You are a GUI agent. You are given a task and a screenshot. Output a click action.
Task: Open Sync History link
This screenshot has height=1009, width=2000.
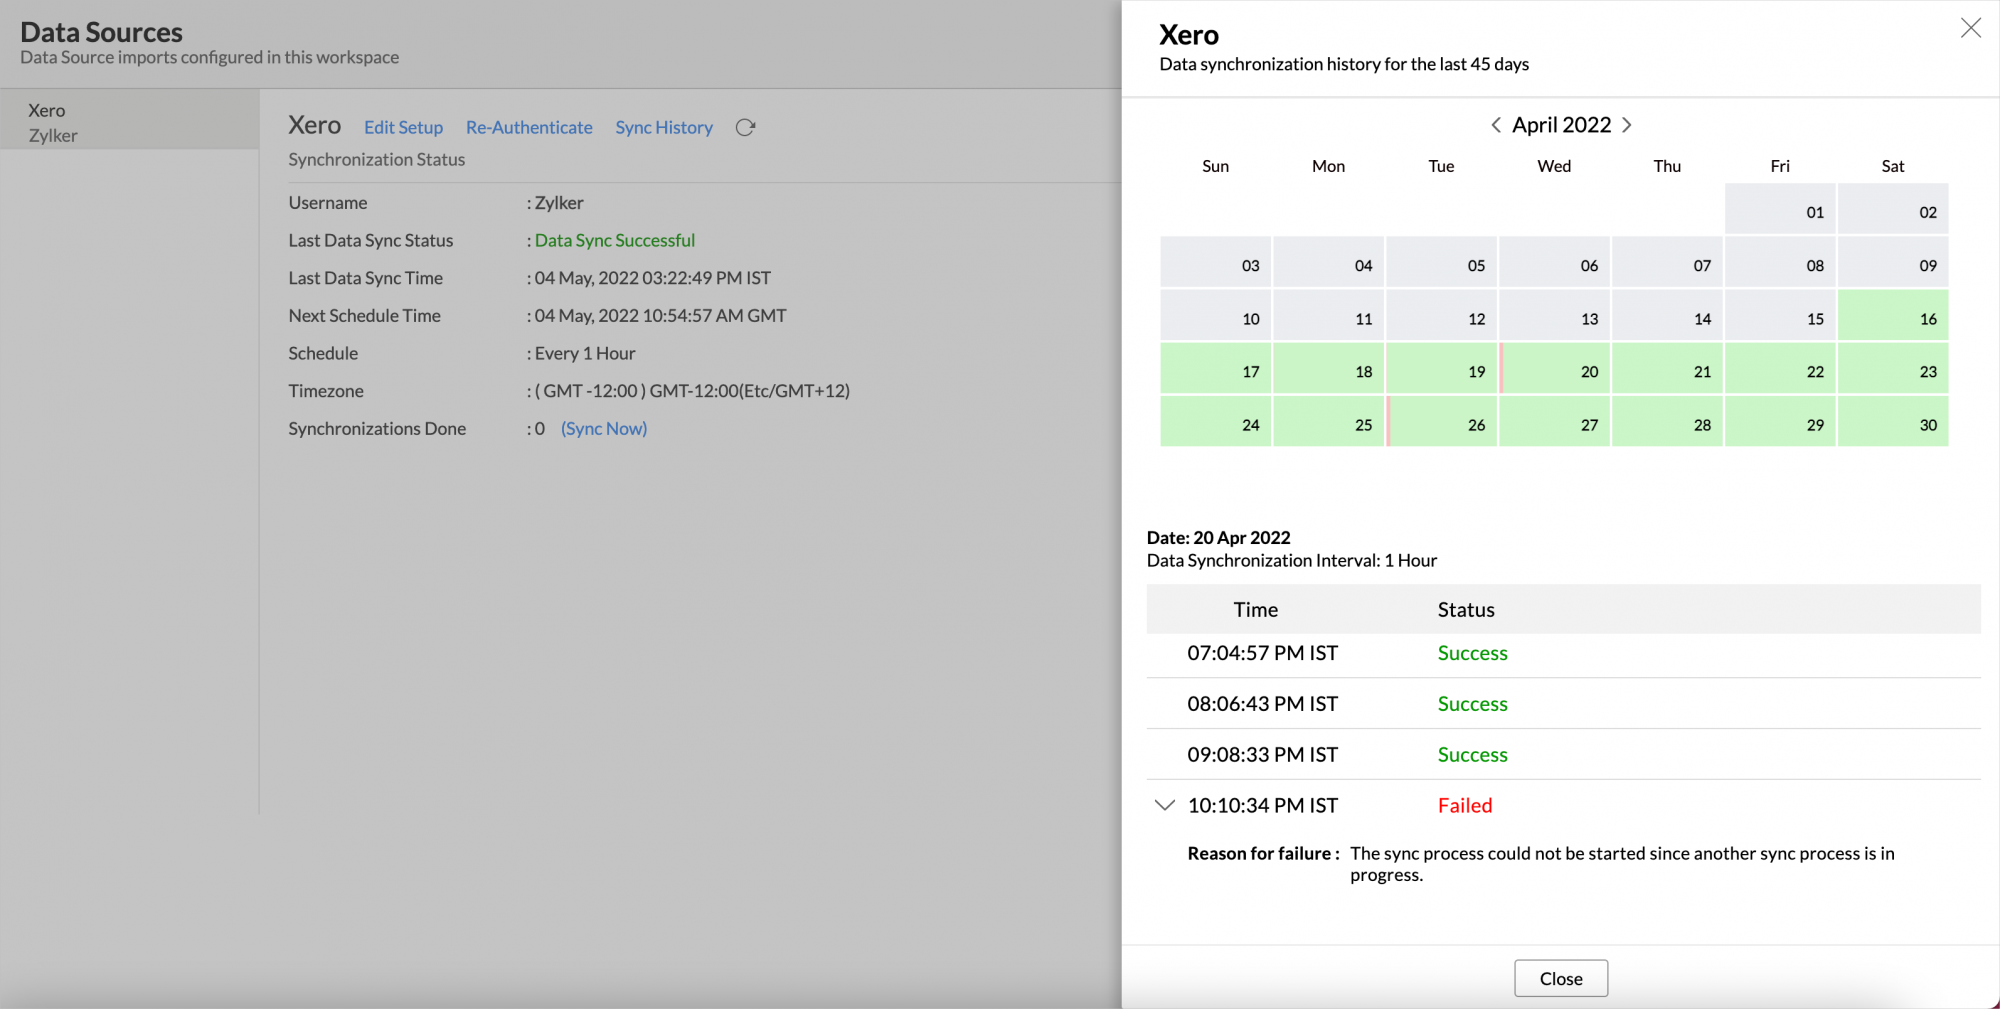tap(664, 127)
